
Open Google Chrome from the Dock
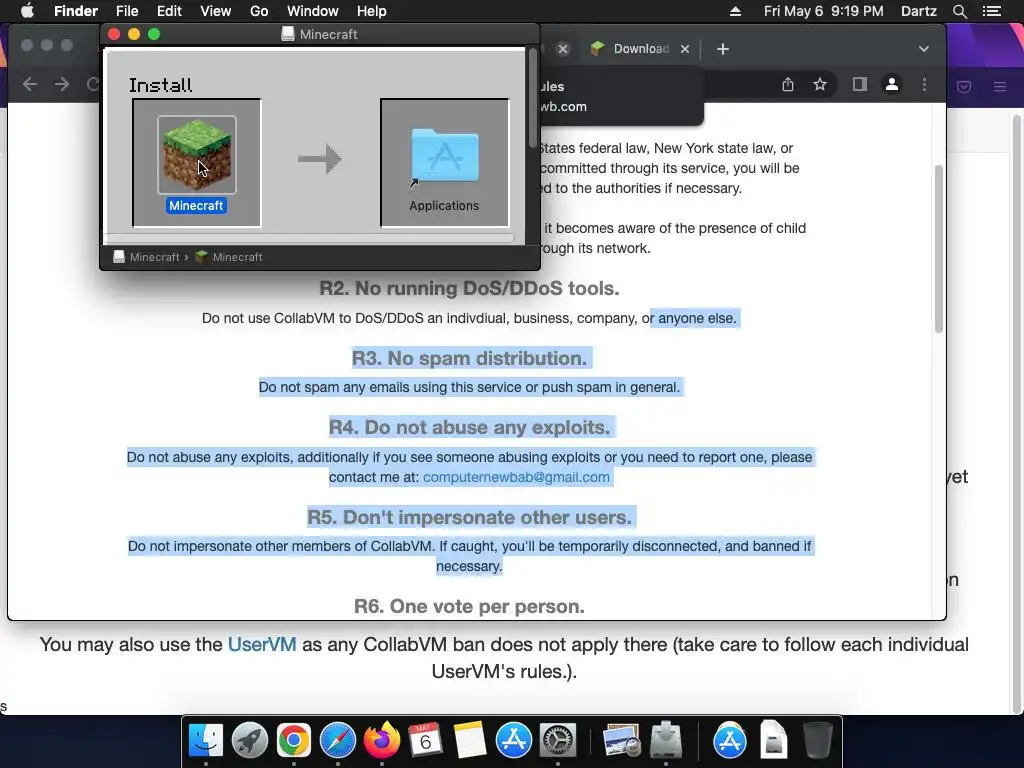(x=293, y=741)
